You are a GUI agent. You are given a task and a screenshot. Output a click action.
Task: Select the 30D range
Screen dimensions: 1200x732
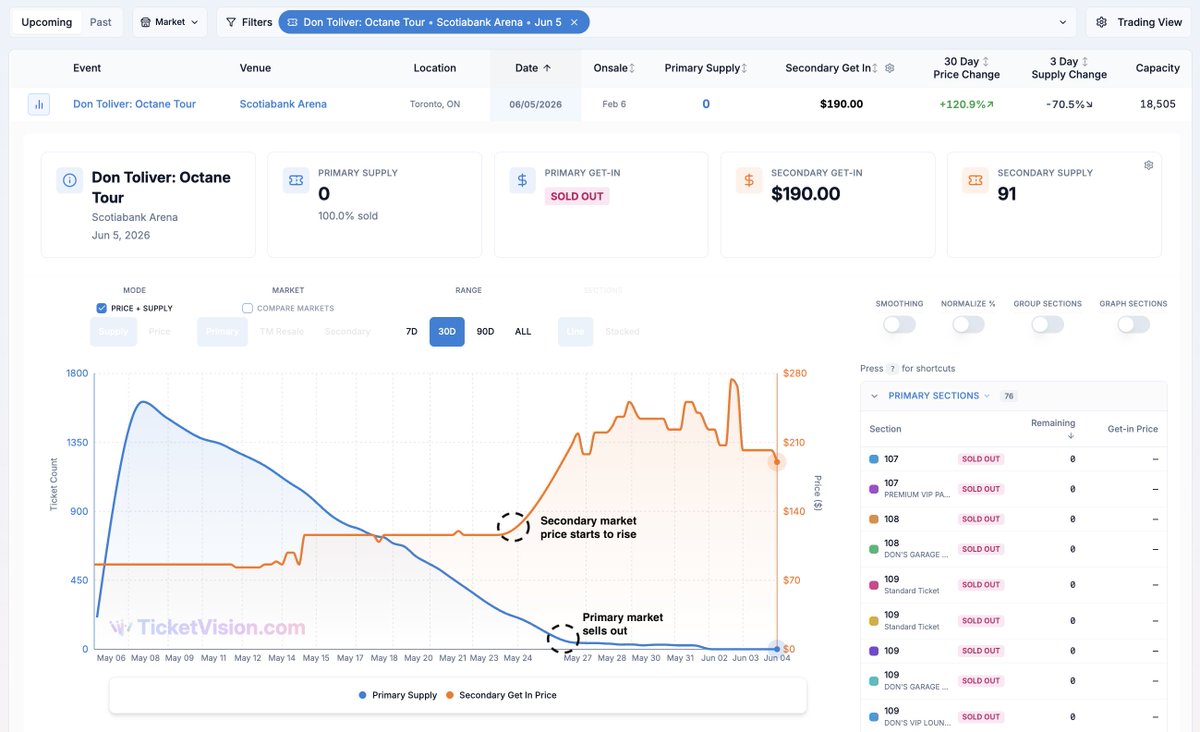pyautogui.click(x=447, y=331)
